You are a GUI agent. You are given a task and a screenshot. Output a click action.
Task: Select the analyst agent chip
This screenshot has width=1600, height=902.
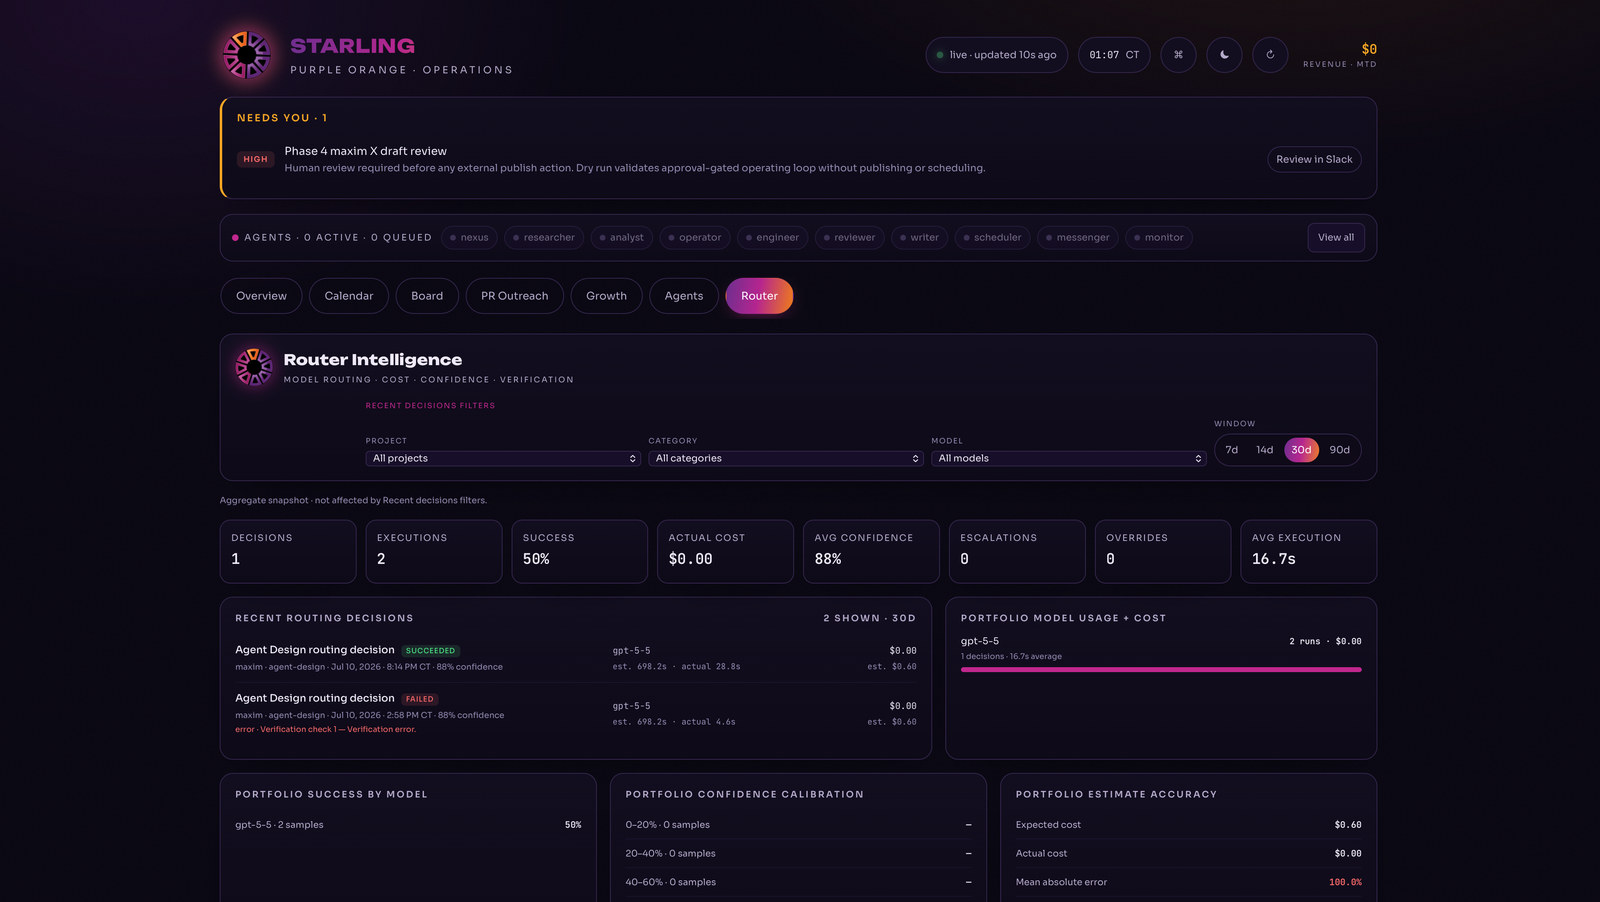coord(621,238)
